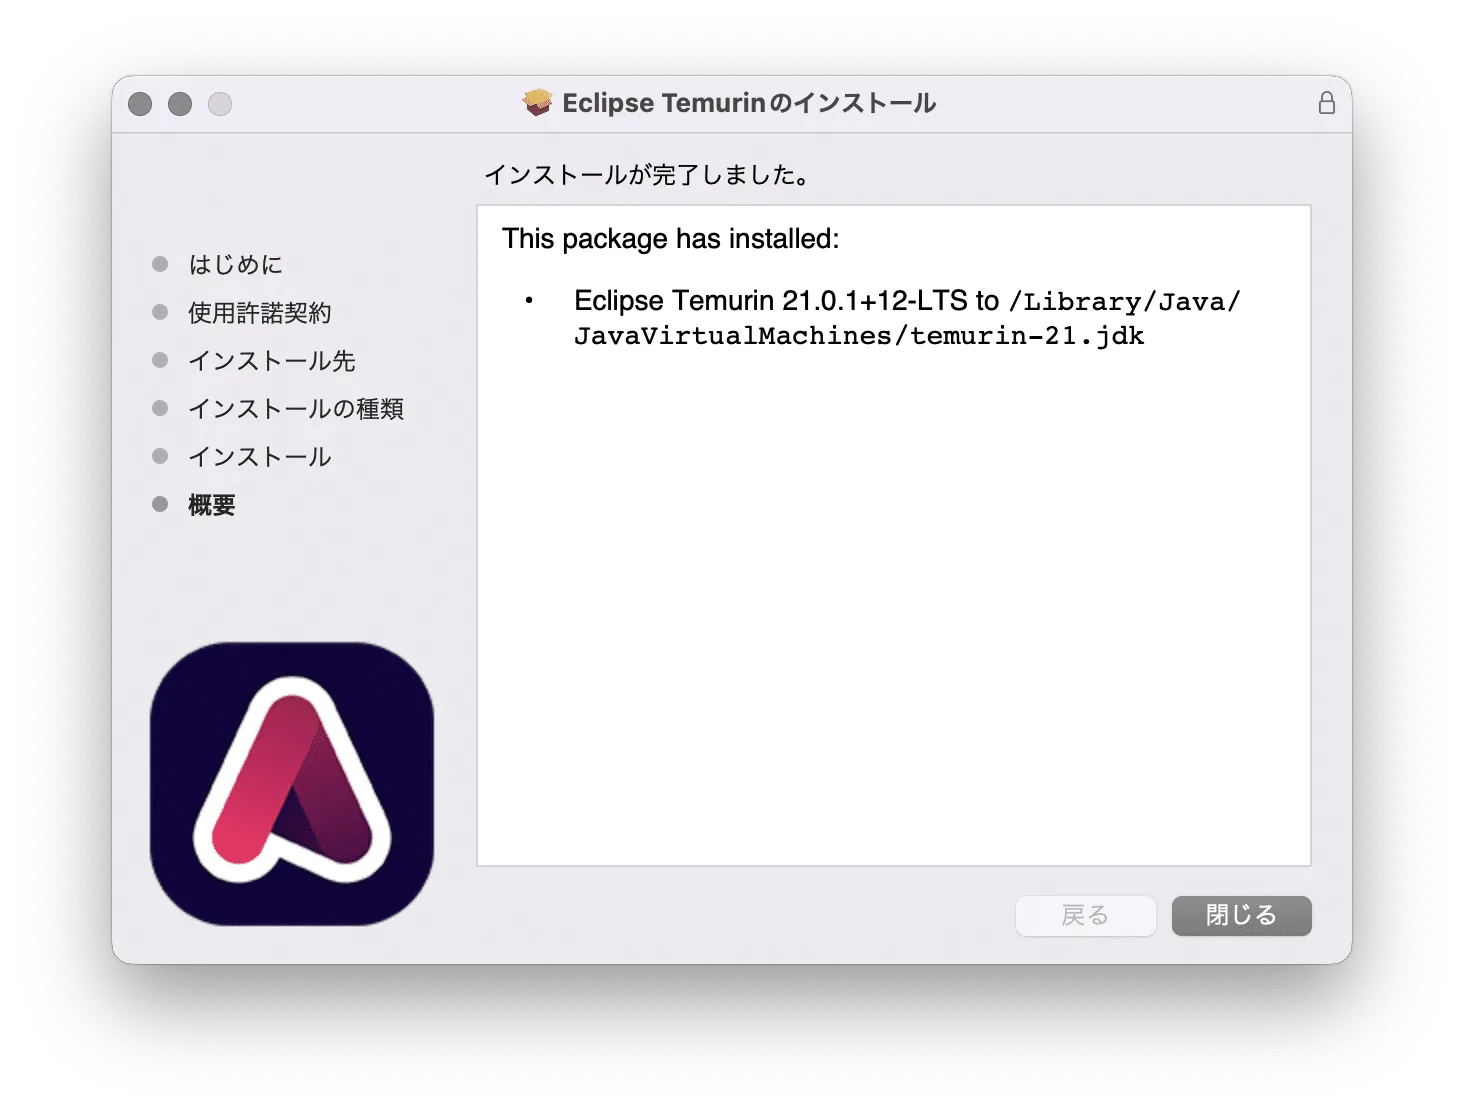Click the インストールが完了しました。 heading
This screenshot has height=1112, width=1464.
tap(648, 175)
